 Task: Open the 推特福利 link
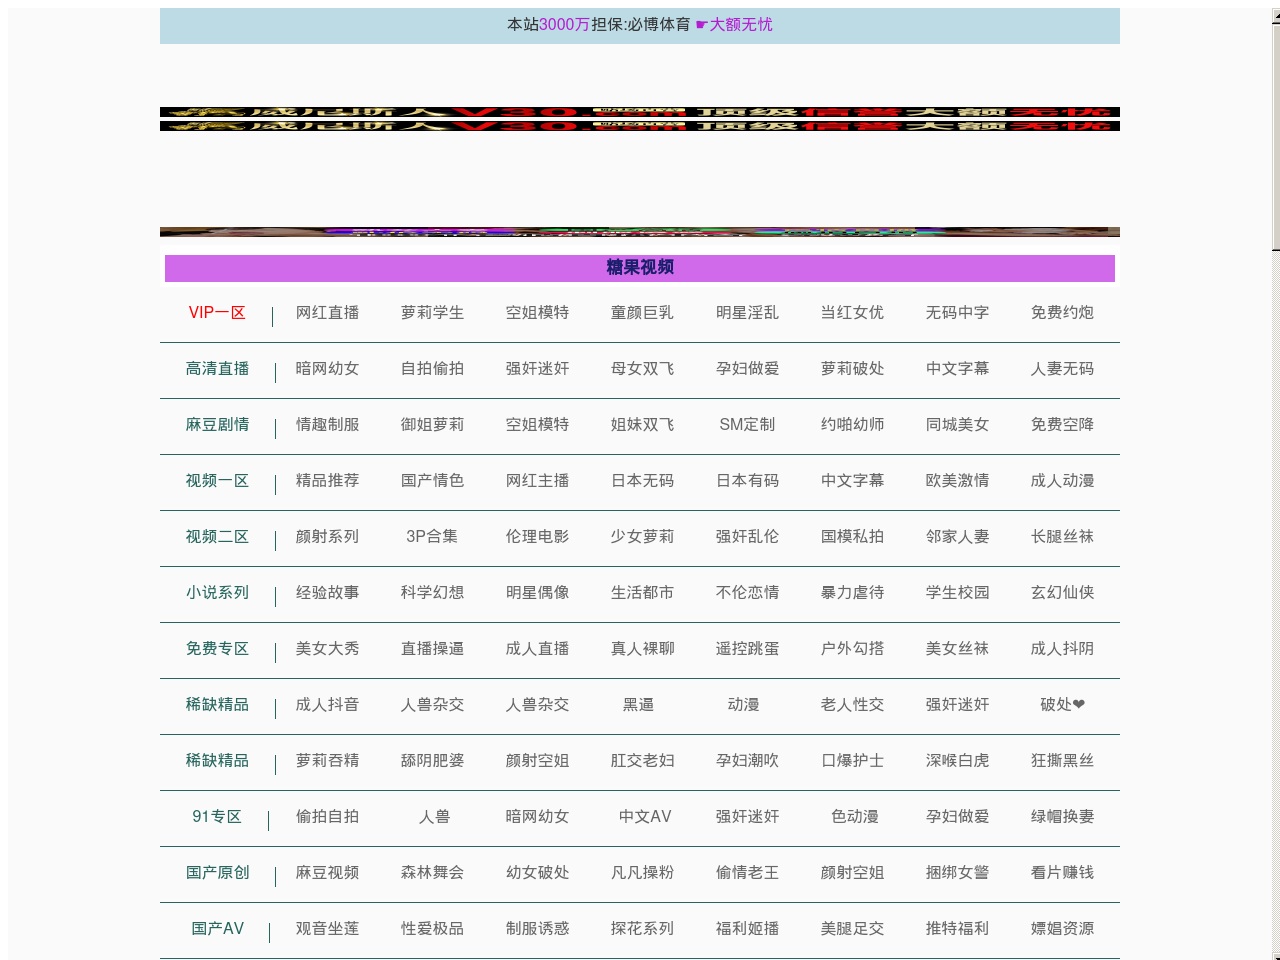[x=957, y=929]
